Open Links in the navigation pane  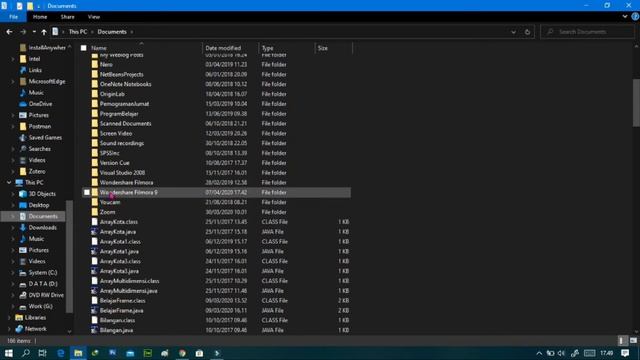[x=35, y=70]
